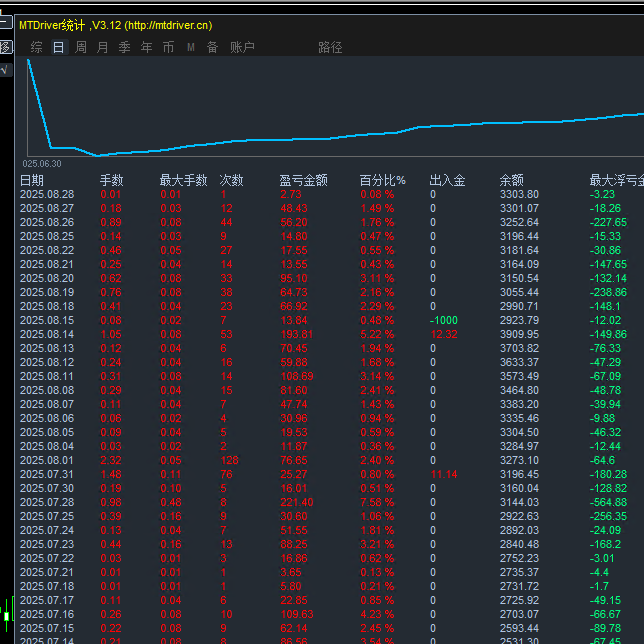Click balance 3909.95
This screenshot has height=644, width=644.
coord(519,334)
